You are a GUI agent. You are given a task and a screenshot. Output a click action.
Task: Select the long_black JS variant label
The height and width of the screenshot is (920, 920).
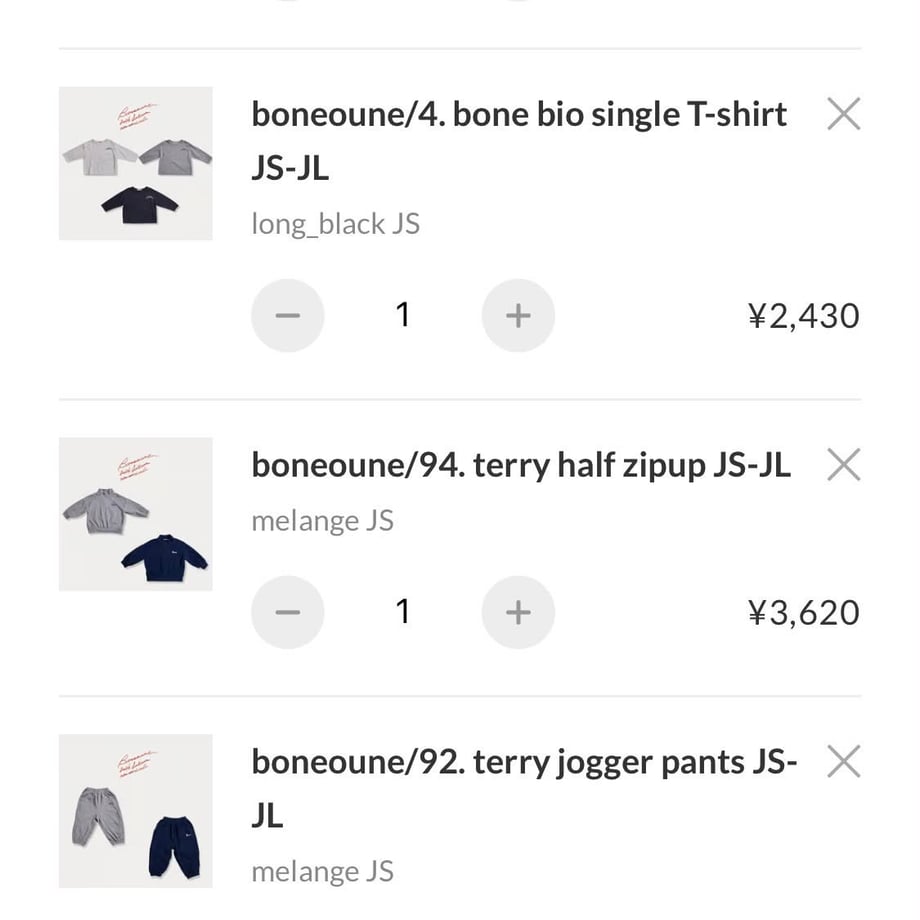pos(336,224)
